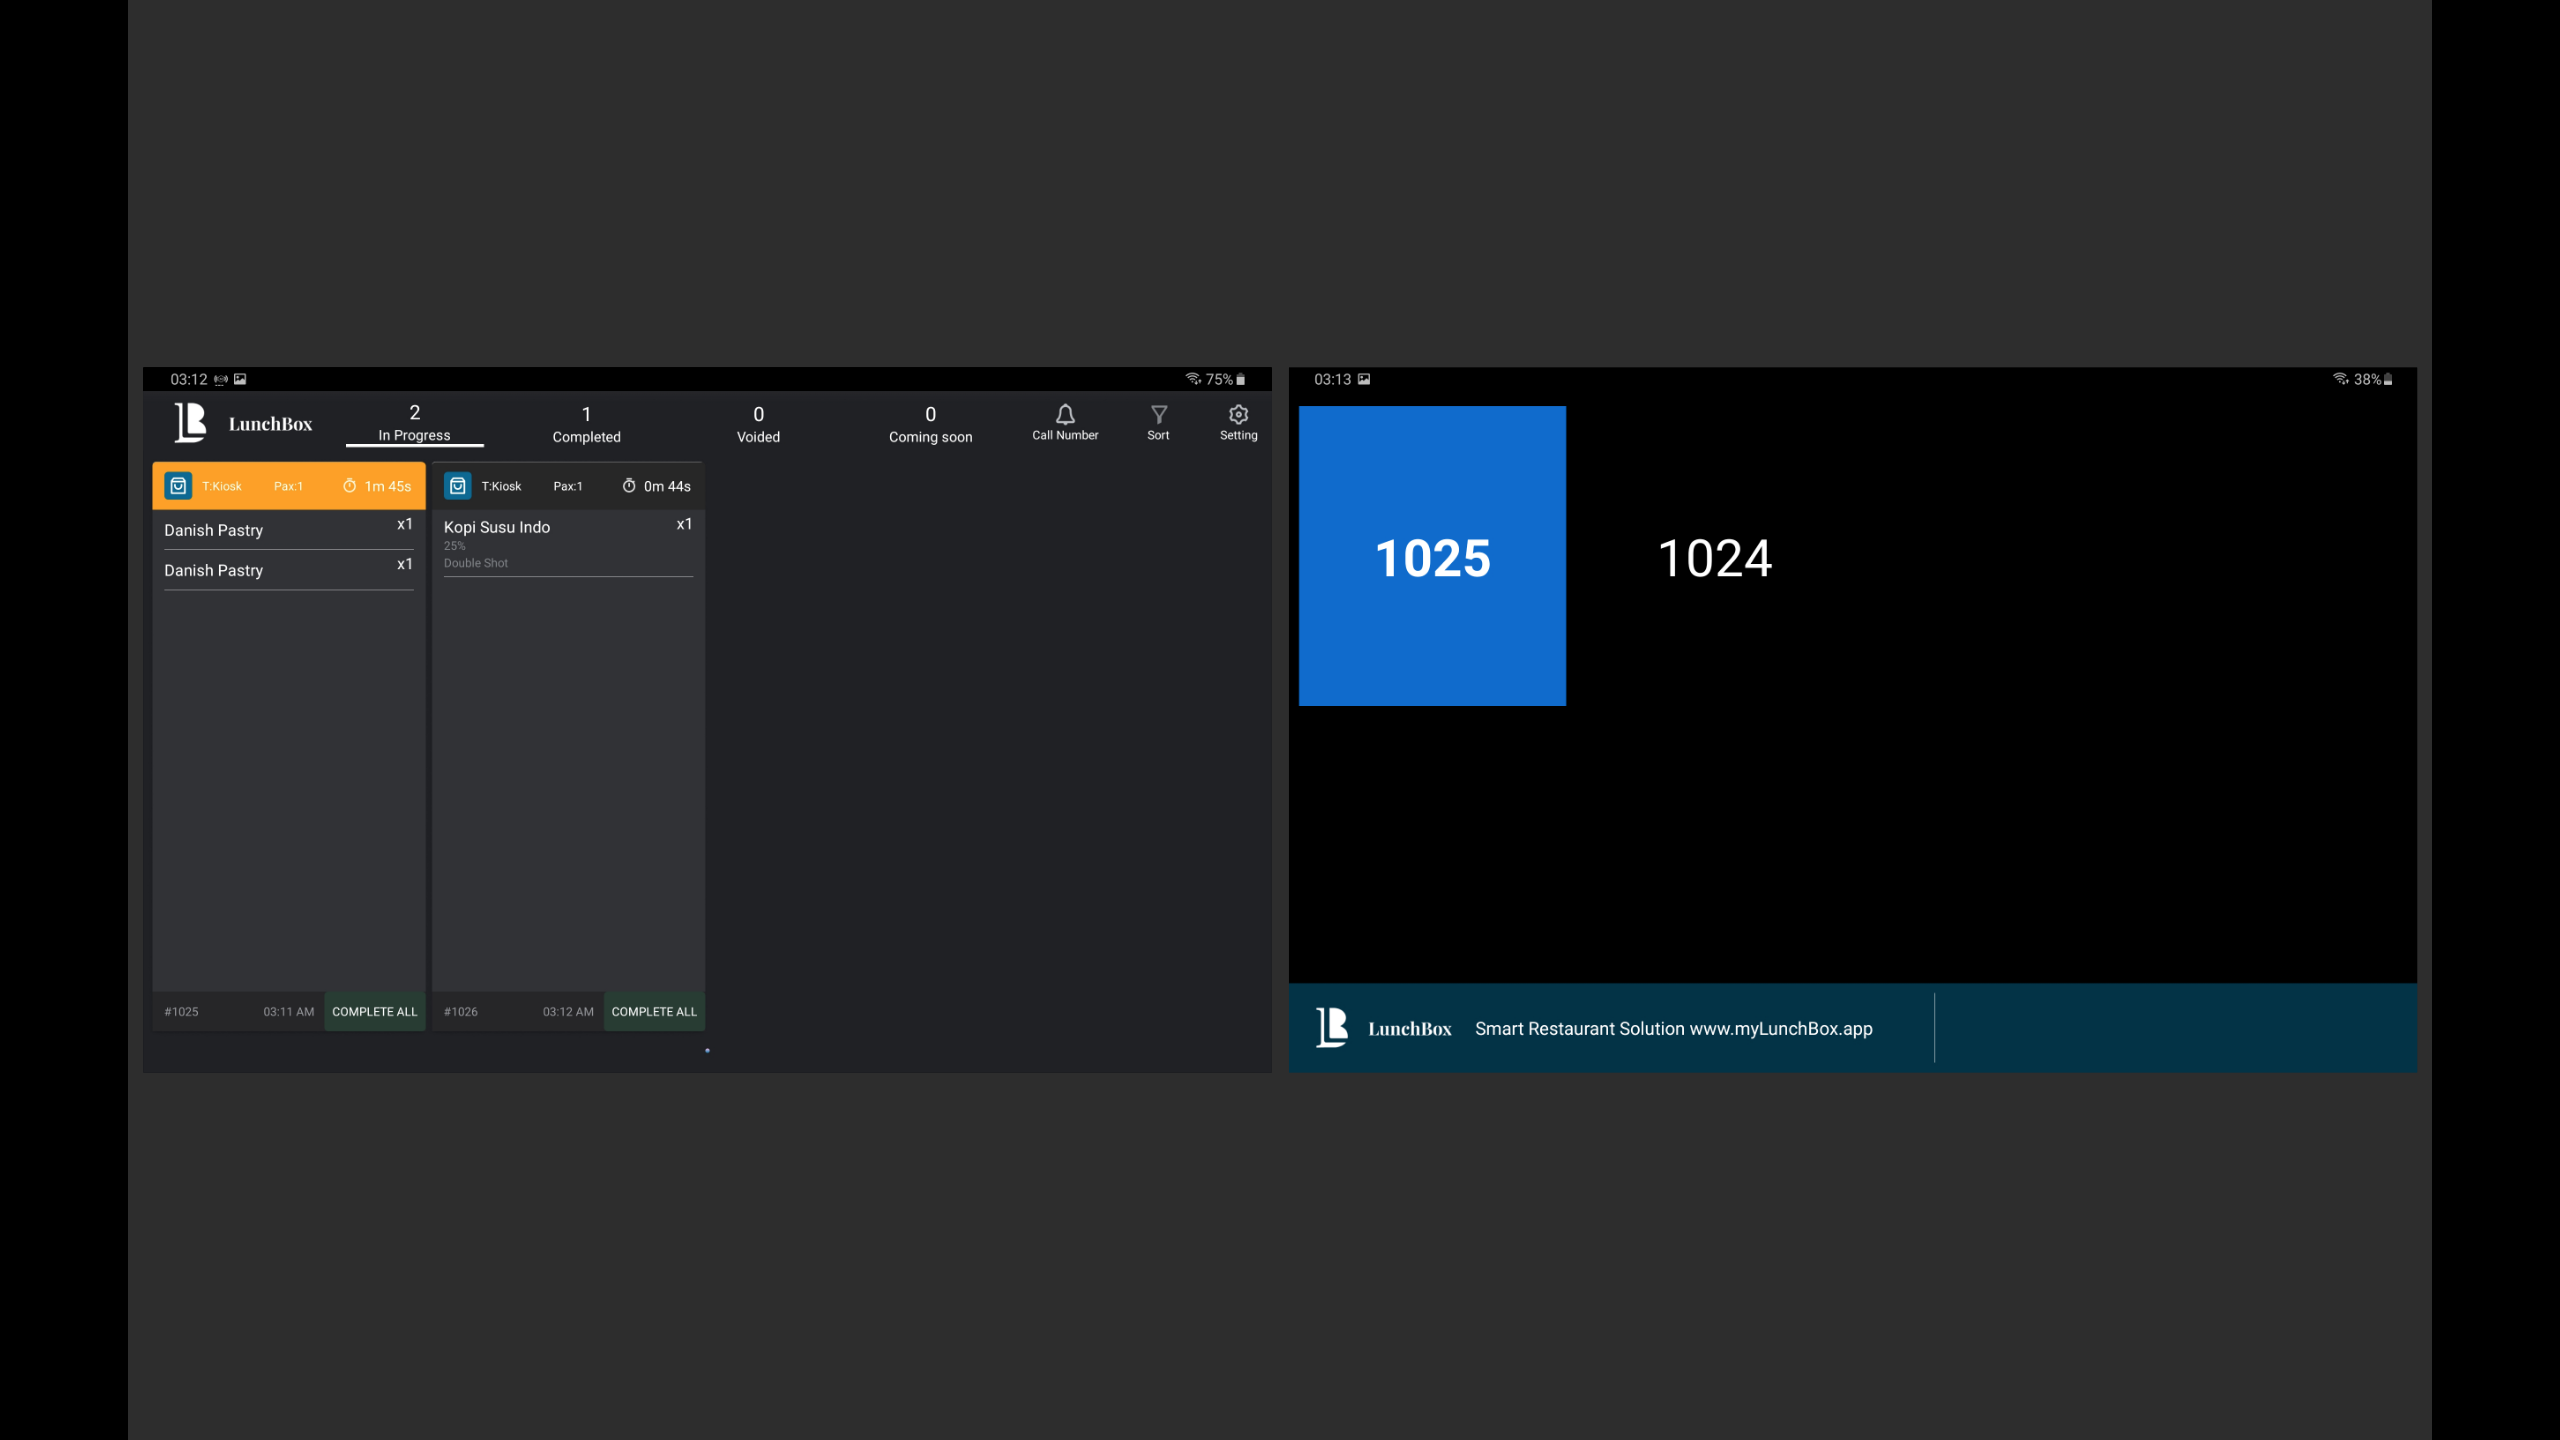Click the blue 1025 queue number tile
This screenshot has height=1440, width=2560.
coord(1432,556)
